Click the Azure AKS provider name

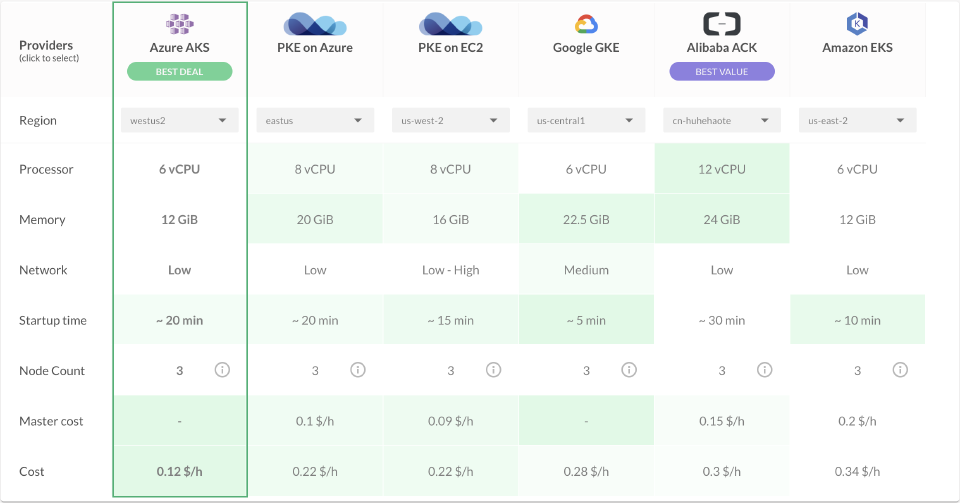(179, 48)
